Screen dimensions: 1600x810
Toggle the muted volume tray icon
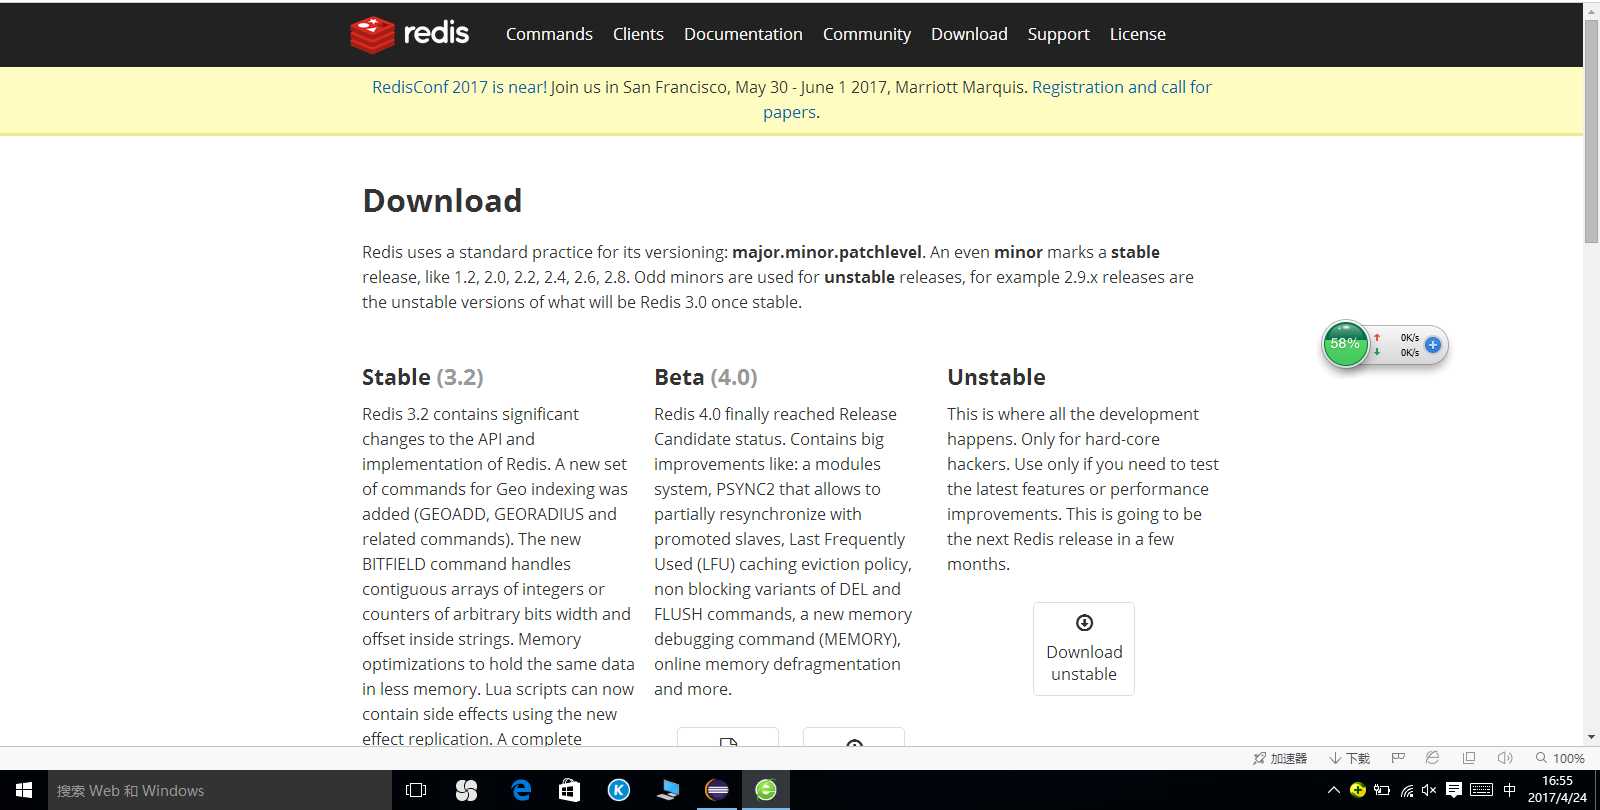coord(1429,790)
